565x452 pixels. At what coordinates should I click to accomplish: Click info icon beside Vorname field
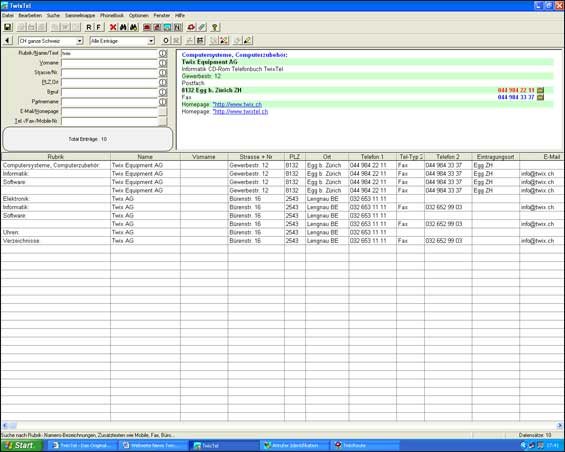tap(163, 63)
